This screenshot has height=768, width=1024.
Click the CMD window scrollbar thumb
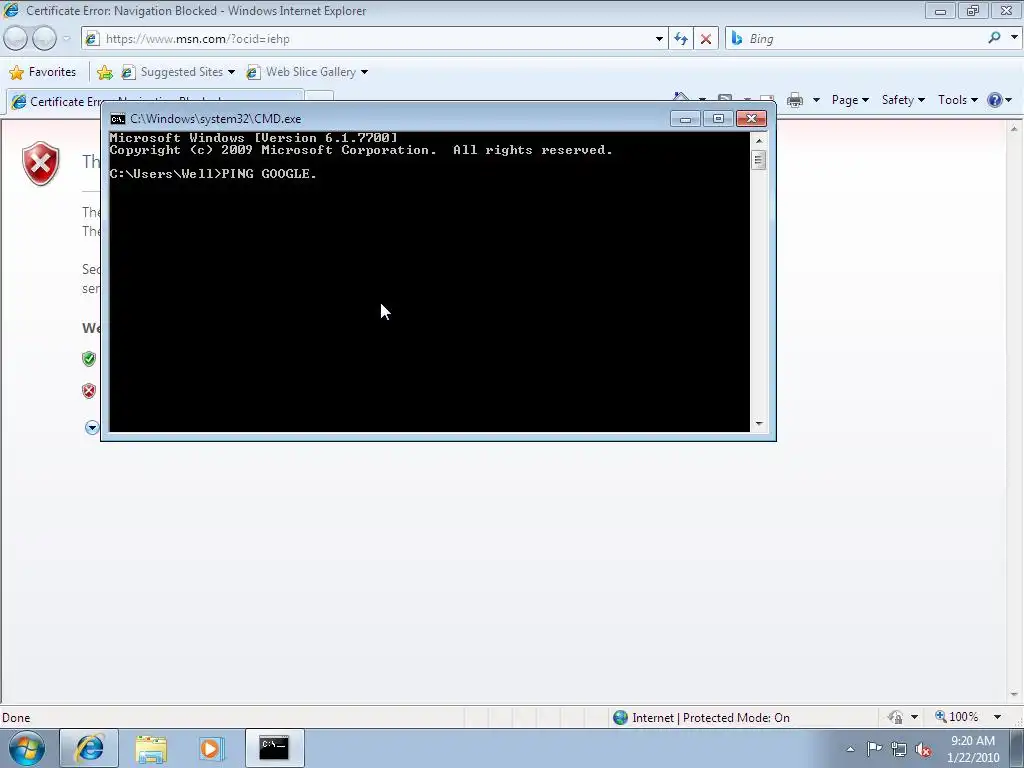(x=758, y=160)
